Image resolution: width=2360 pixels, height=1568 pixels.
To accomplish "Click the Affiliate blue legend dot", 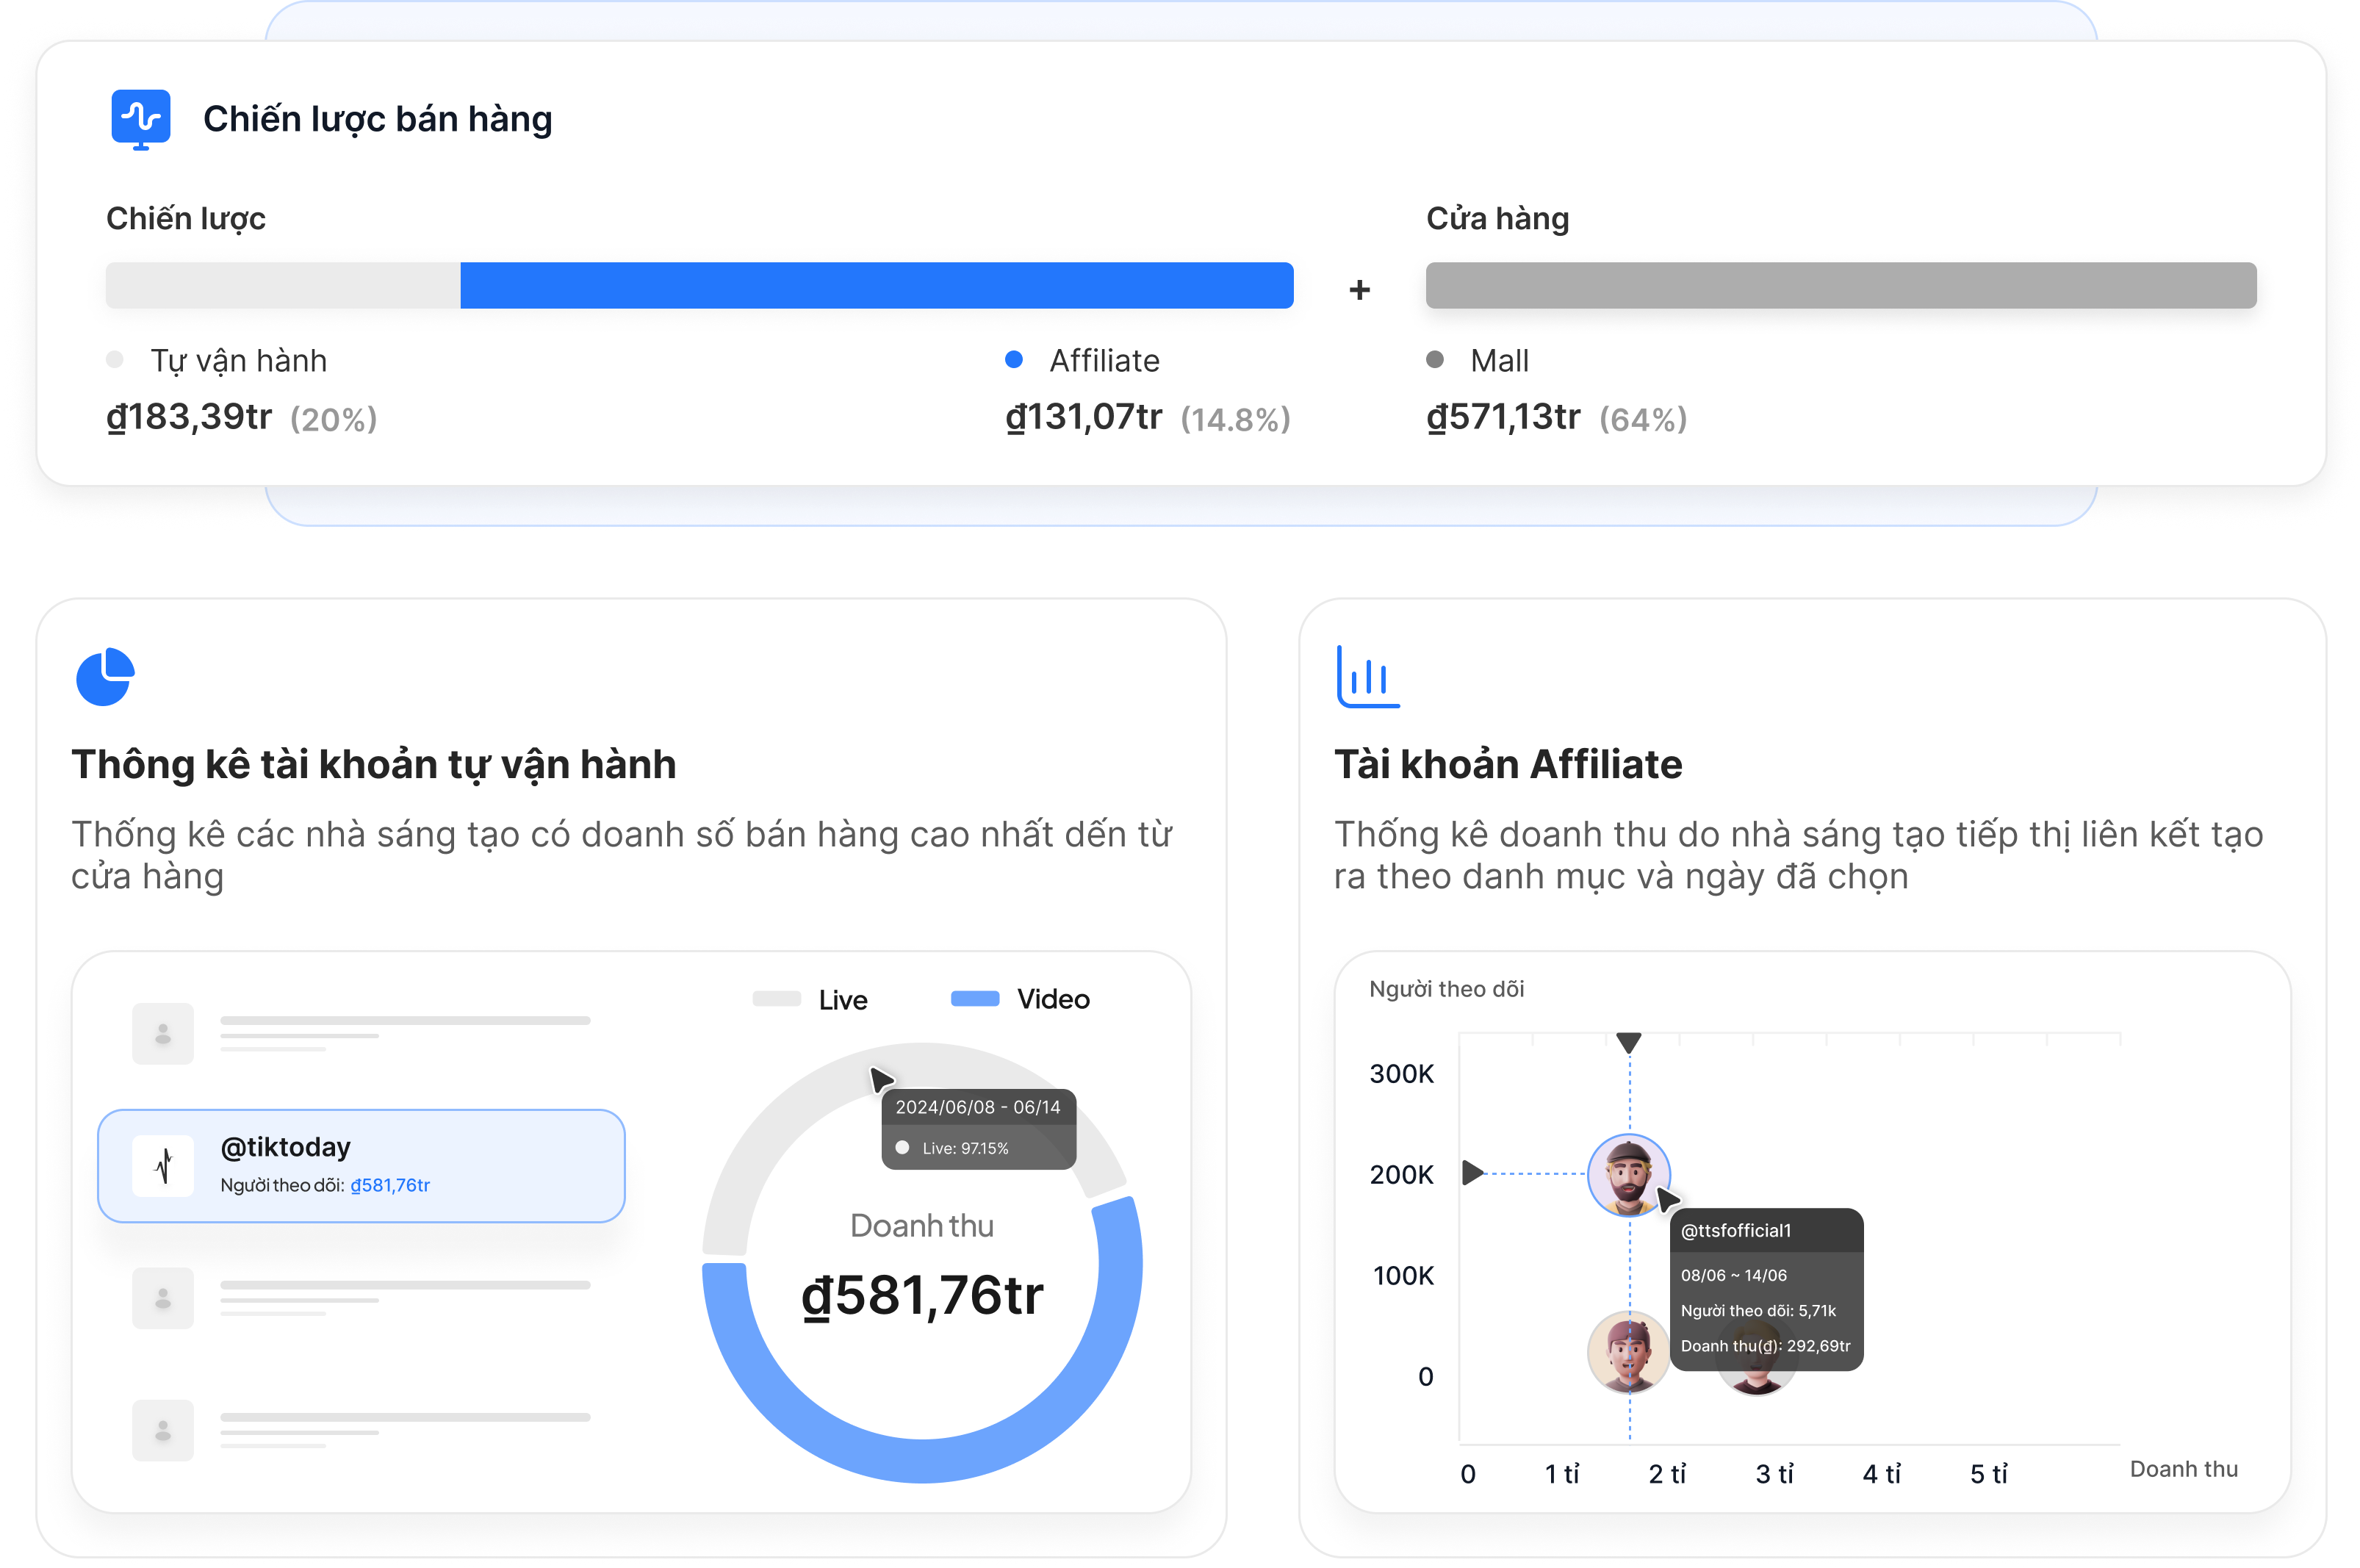I will point(1013,359).
